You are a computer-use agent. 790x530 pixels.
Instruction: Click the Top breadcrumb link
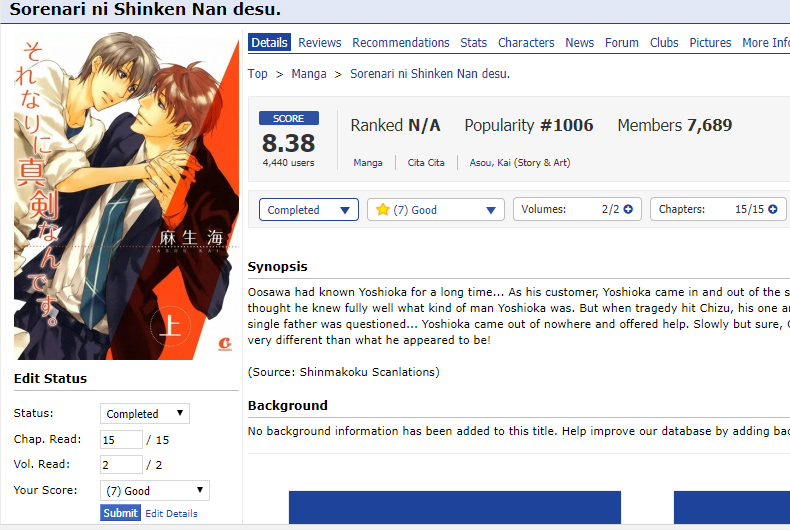257,74
